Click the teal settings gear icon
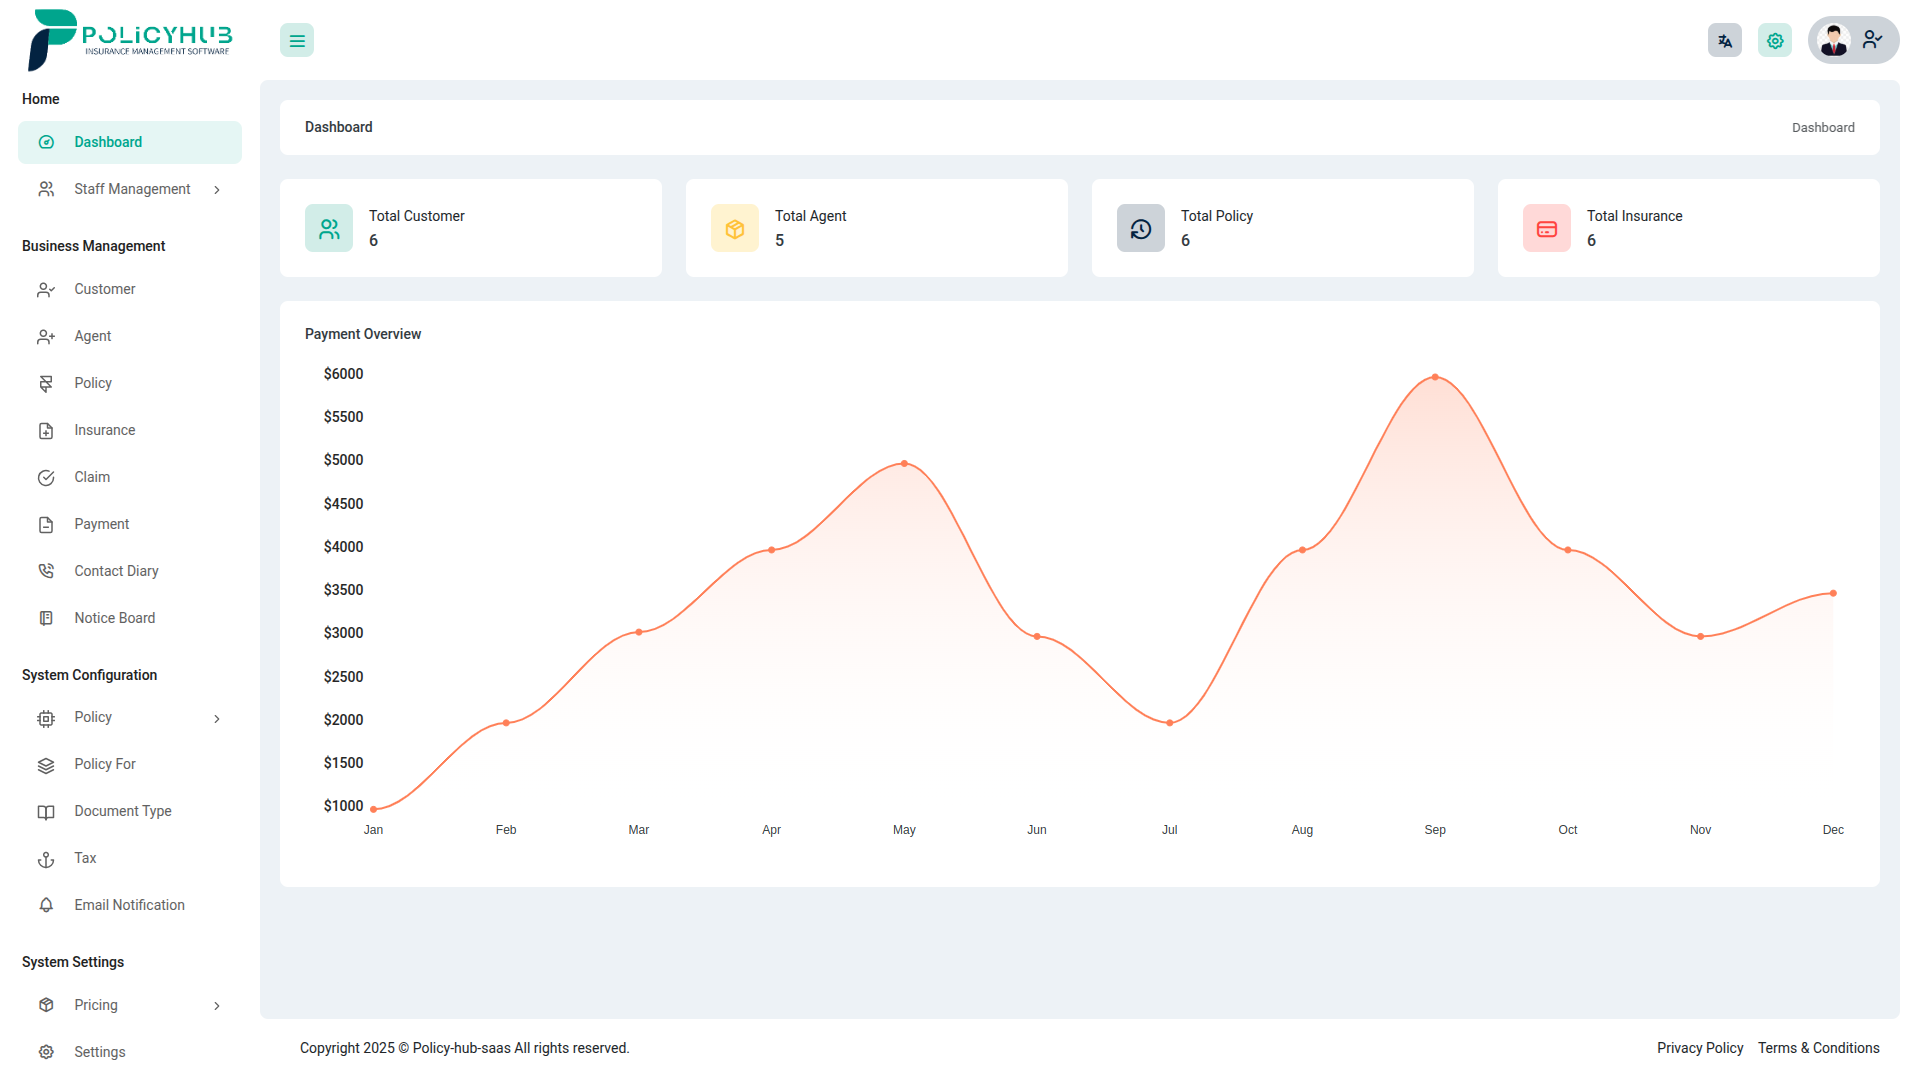This screenshot has width=1920, height=1080. pos(1774,41)
